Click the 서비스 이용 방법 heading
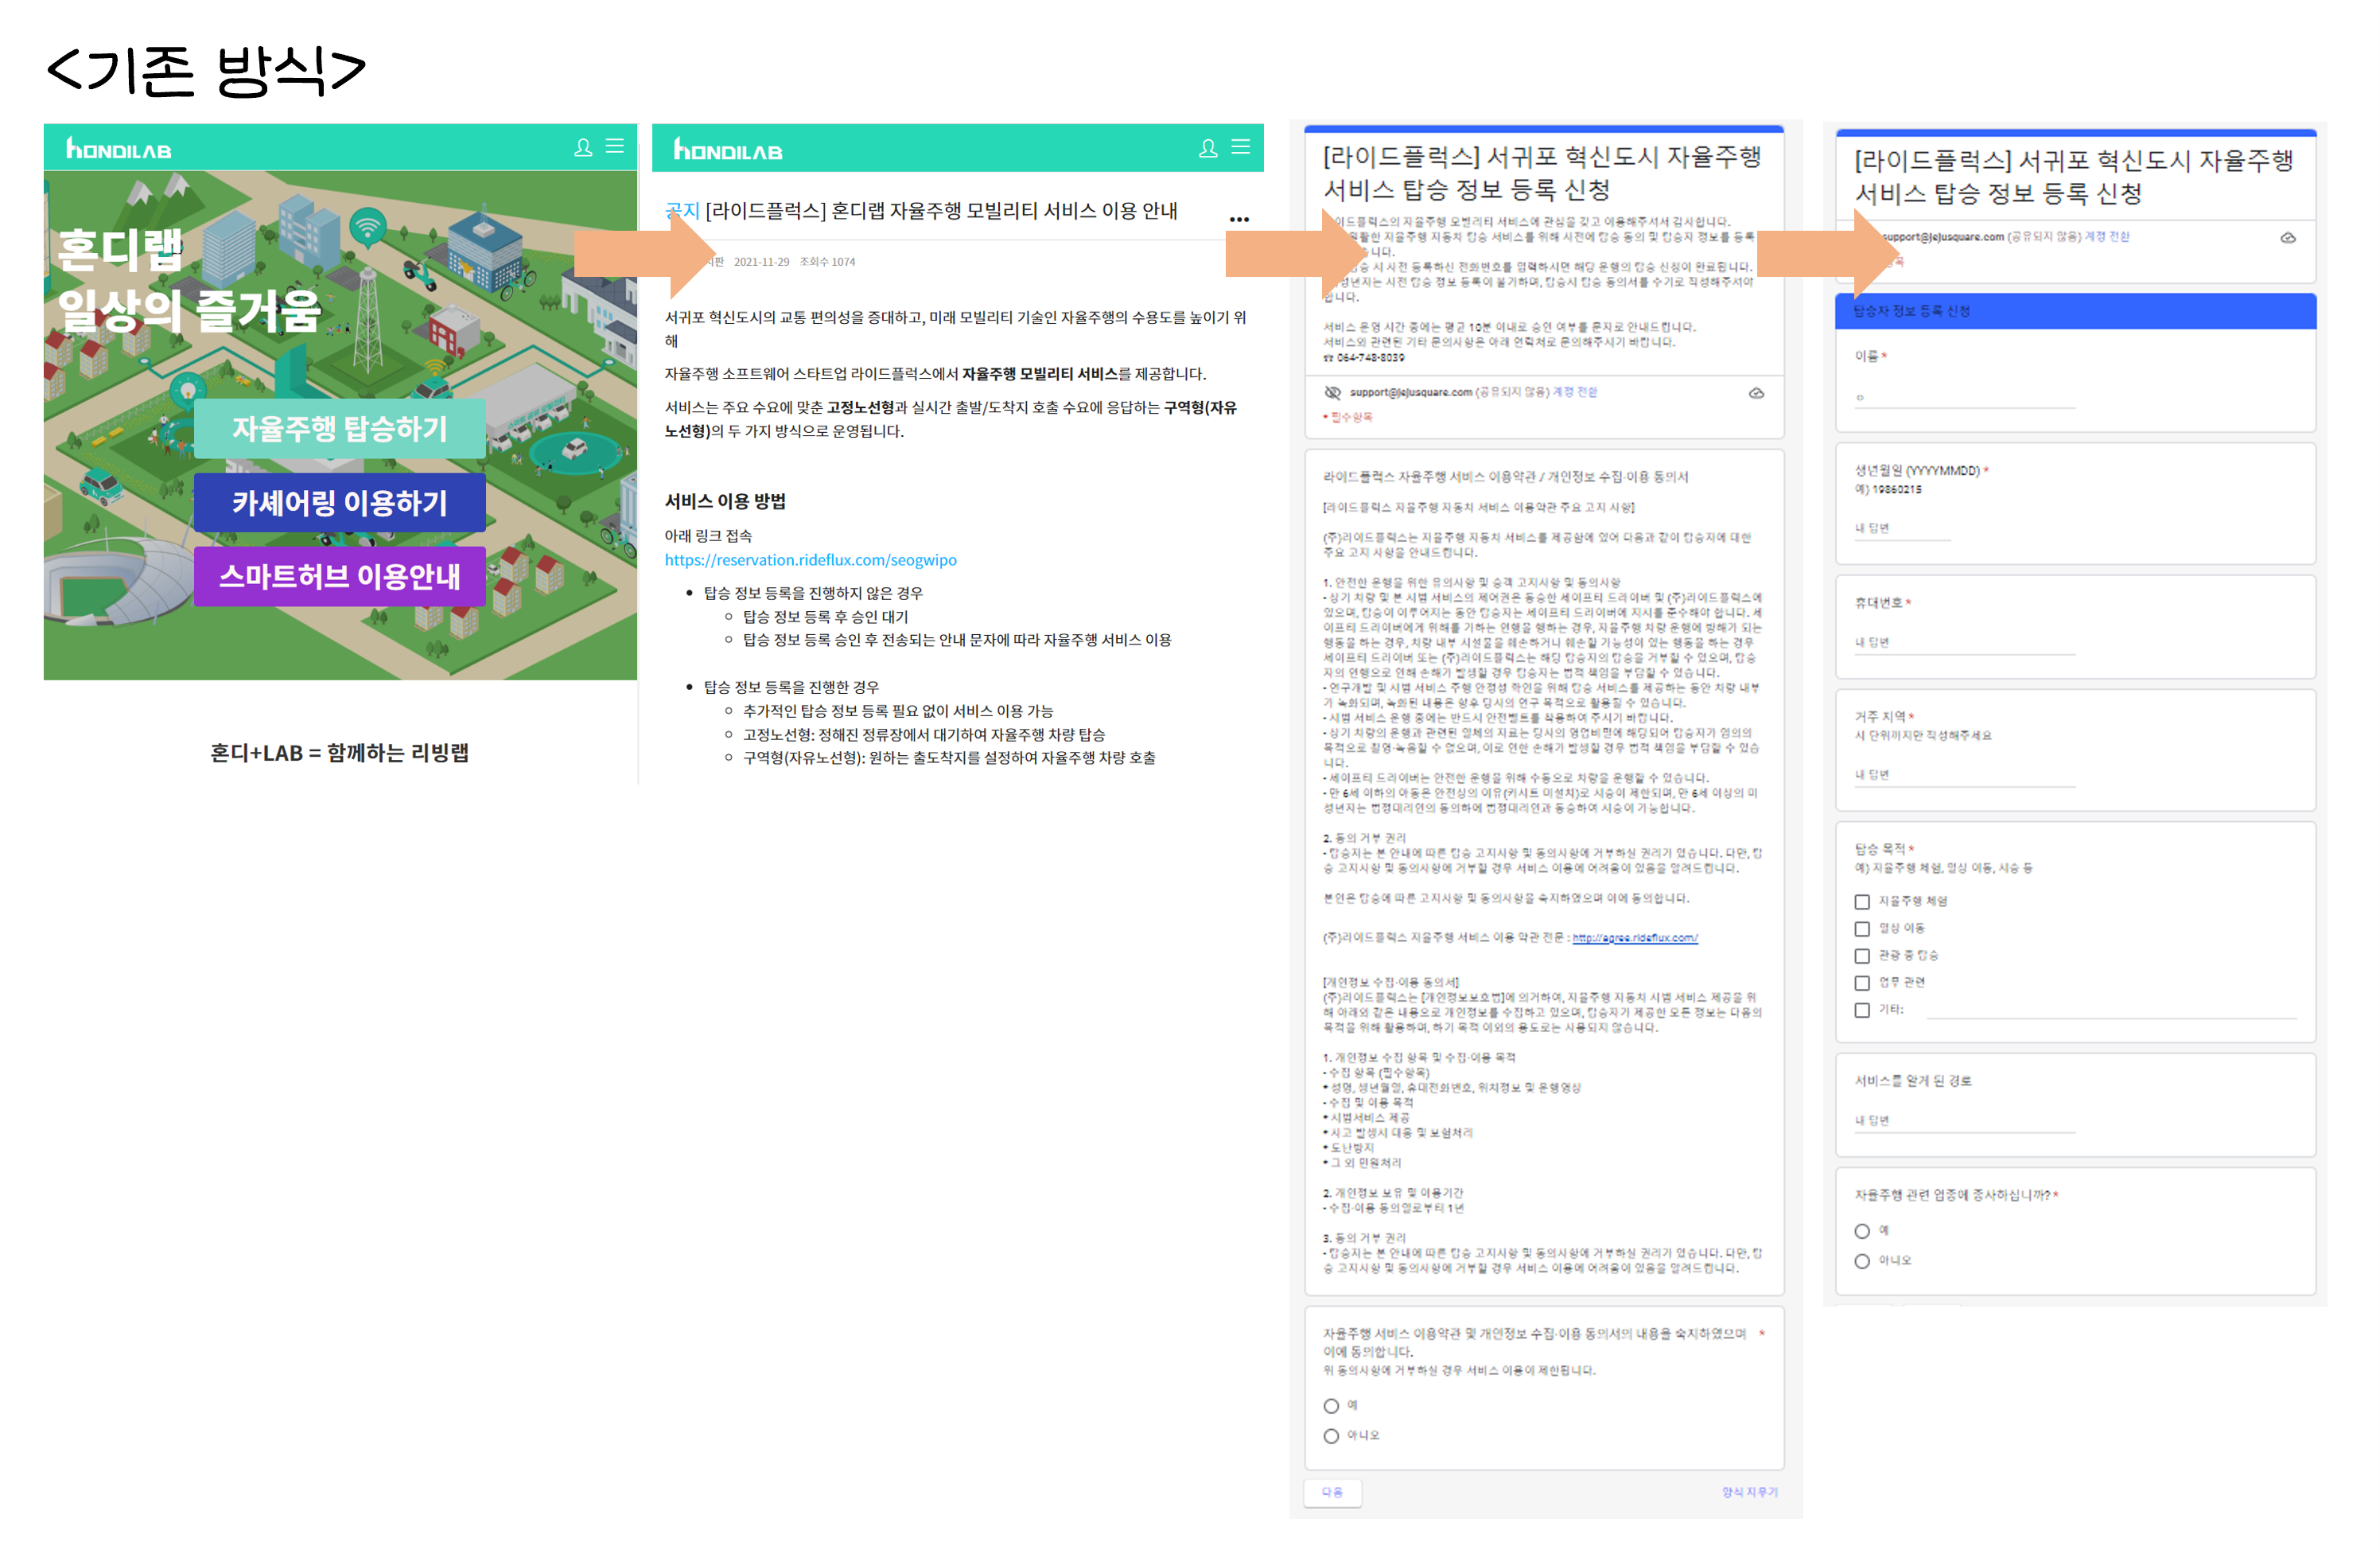2380x1554 pixels. point(725,501)
